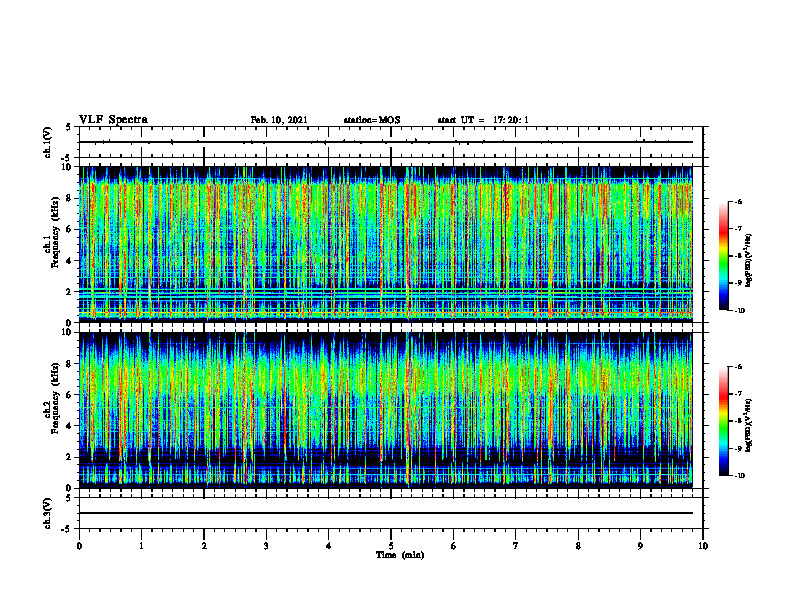Viewport: 792px width, 612px height.
Task: Click the time axis tick label '8'
Action: (578, 546)
